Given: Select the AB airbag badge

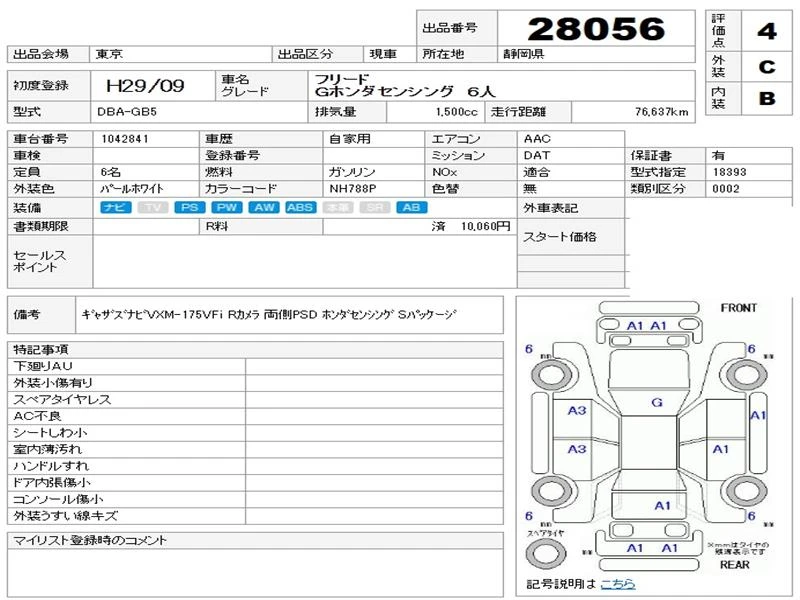Looking at the screenshot, I should [x=412, y=207].
